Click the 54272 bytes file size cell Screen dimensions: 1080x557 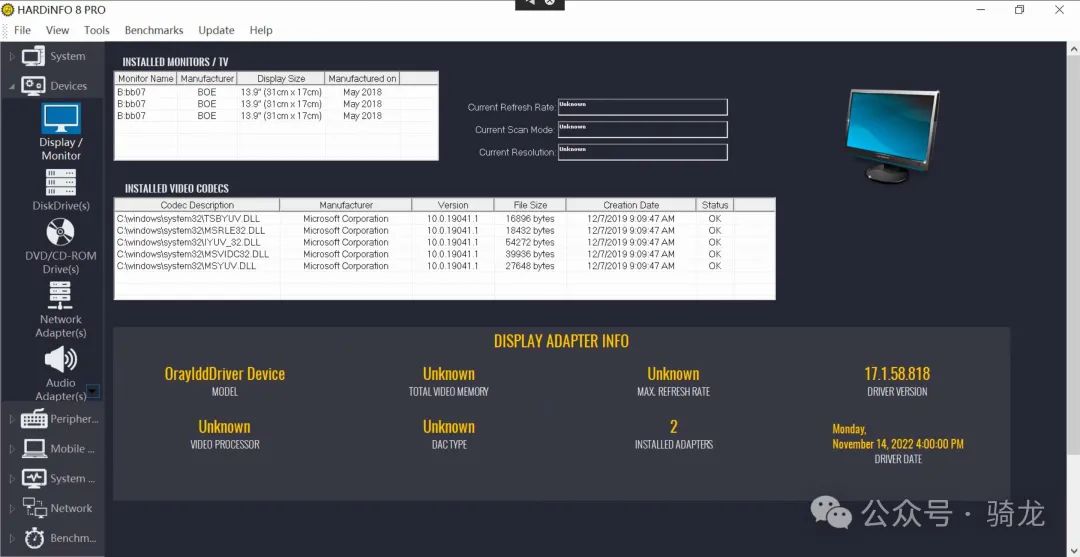[x=530, y=242]
